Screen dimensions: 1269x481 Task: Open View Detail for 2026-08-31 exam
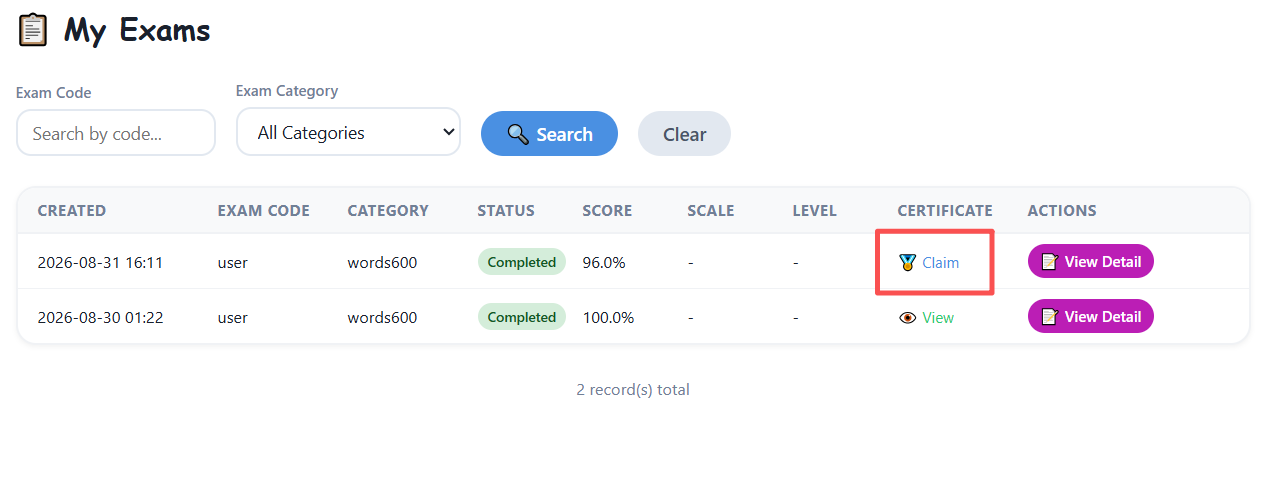click(1091, 262)
